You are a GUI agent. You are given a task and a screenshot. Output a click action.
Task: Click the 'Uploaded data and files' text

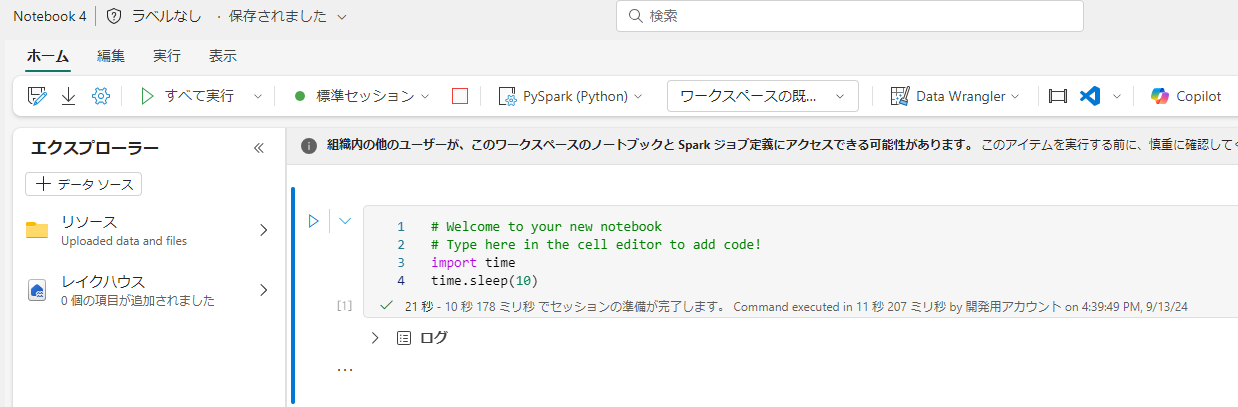click(124, 241)
